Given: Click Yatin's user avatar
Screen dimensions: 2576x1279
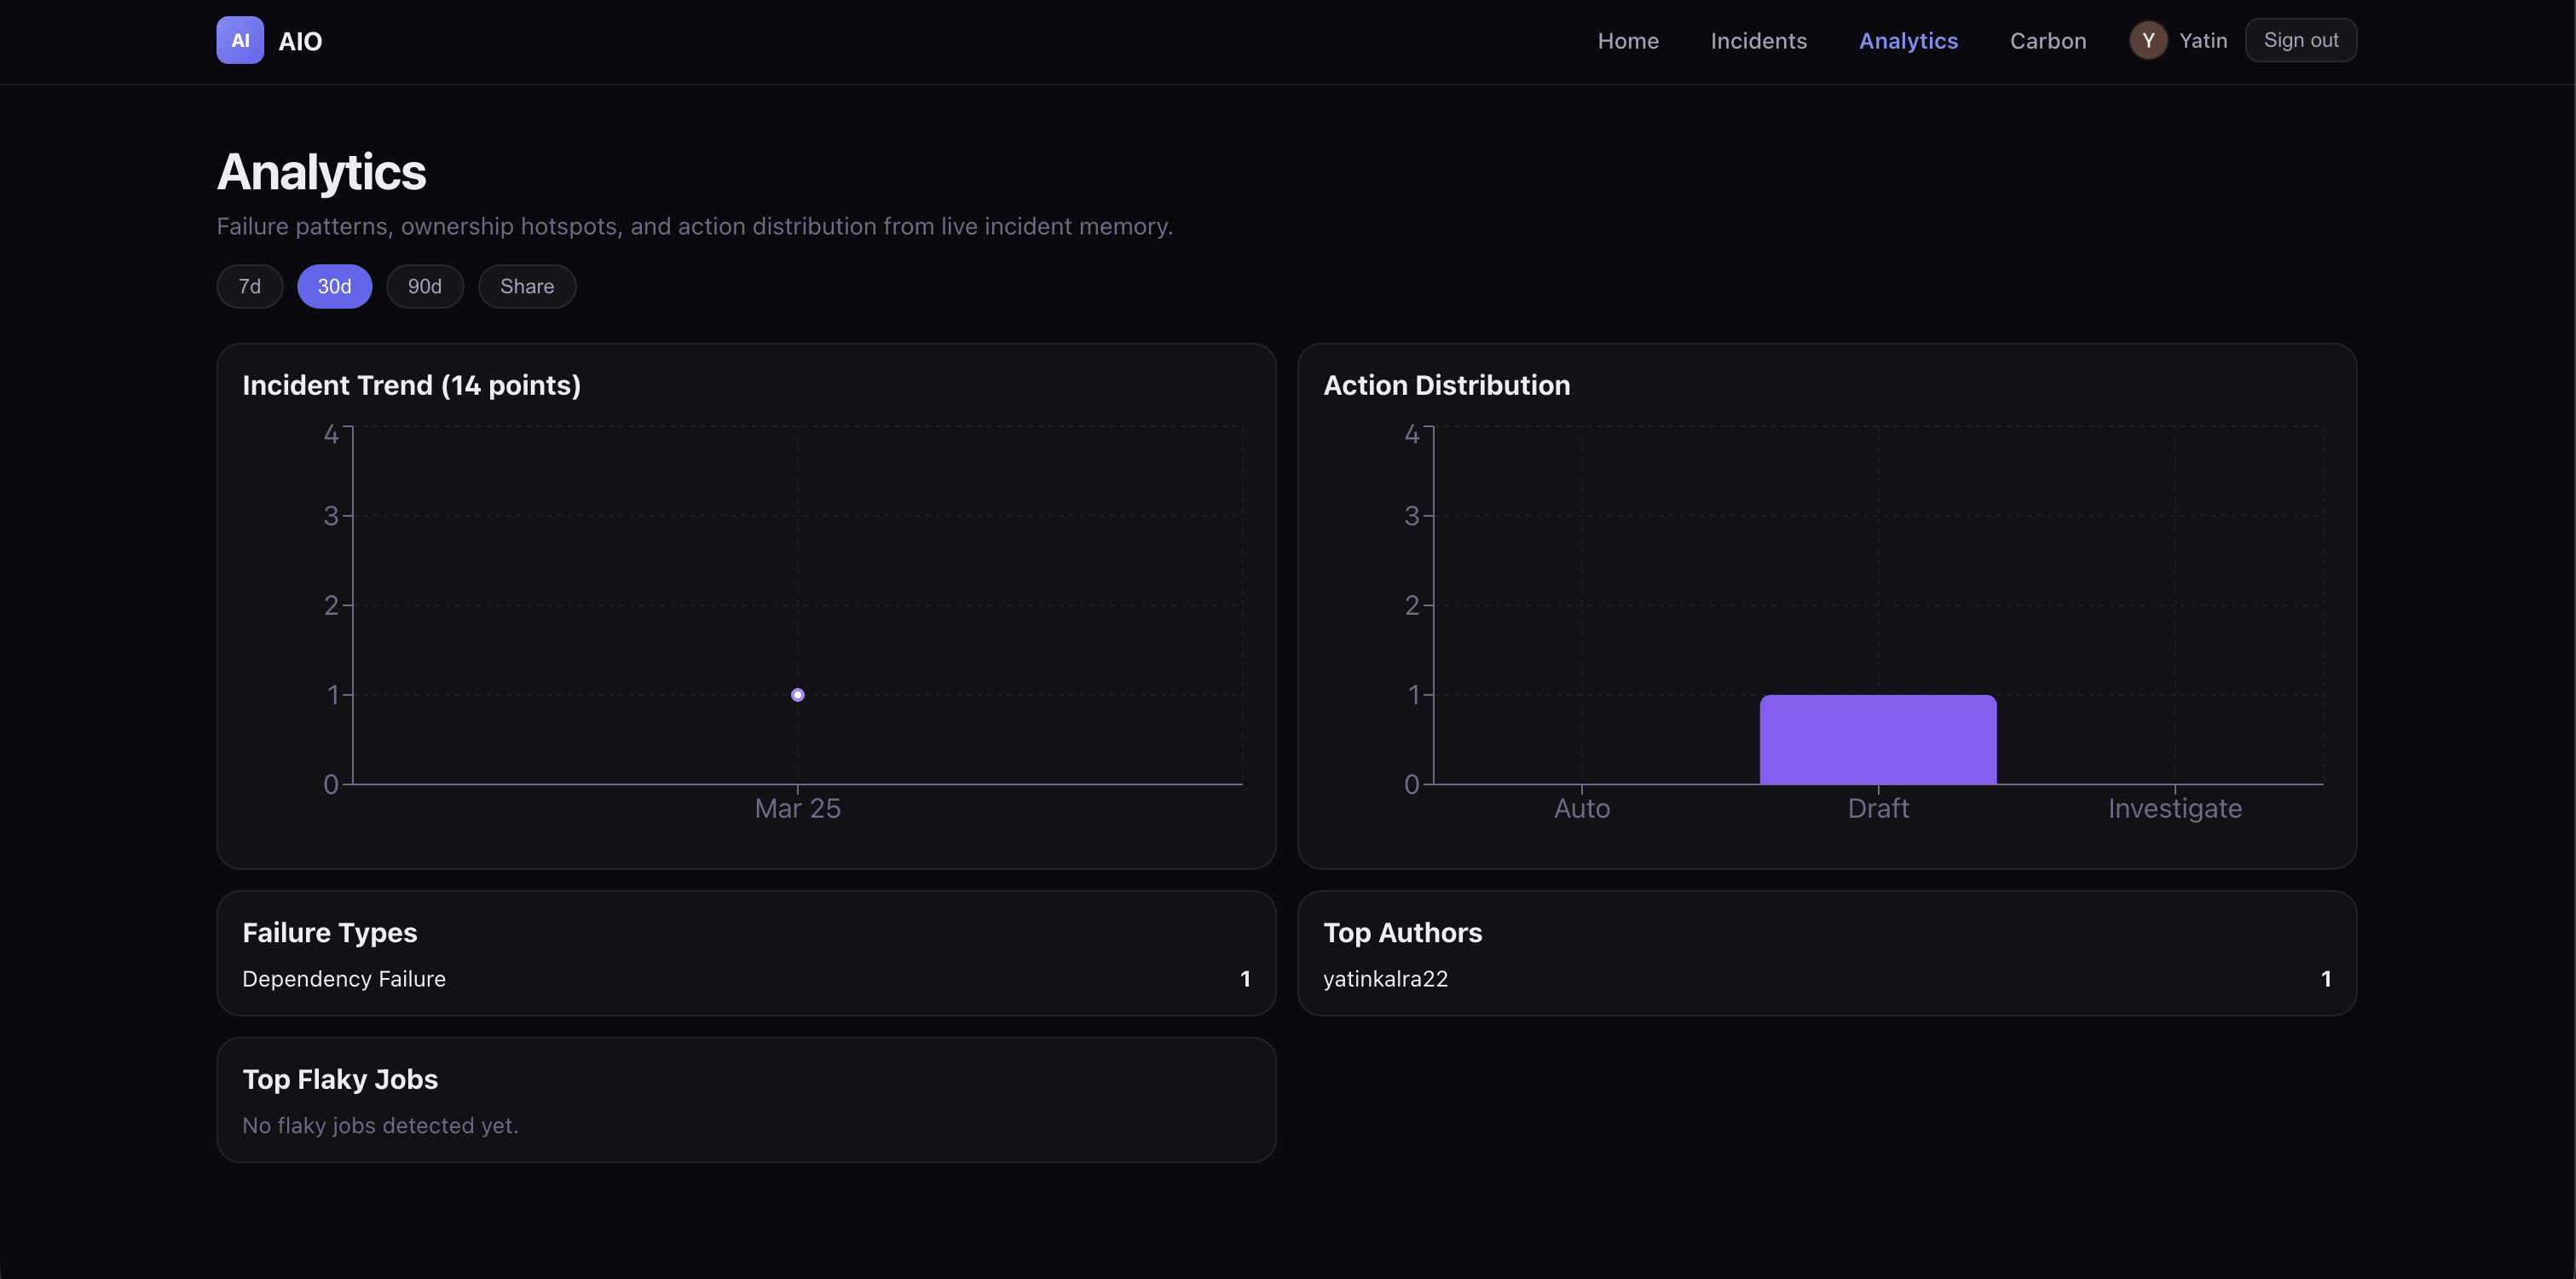Looking at the screenshot, I should [2147, 40].
